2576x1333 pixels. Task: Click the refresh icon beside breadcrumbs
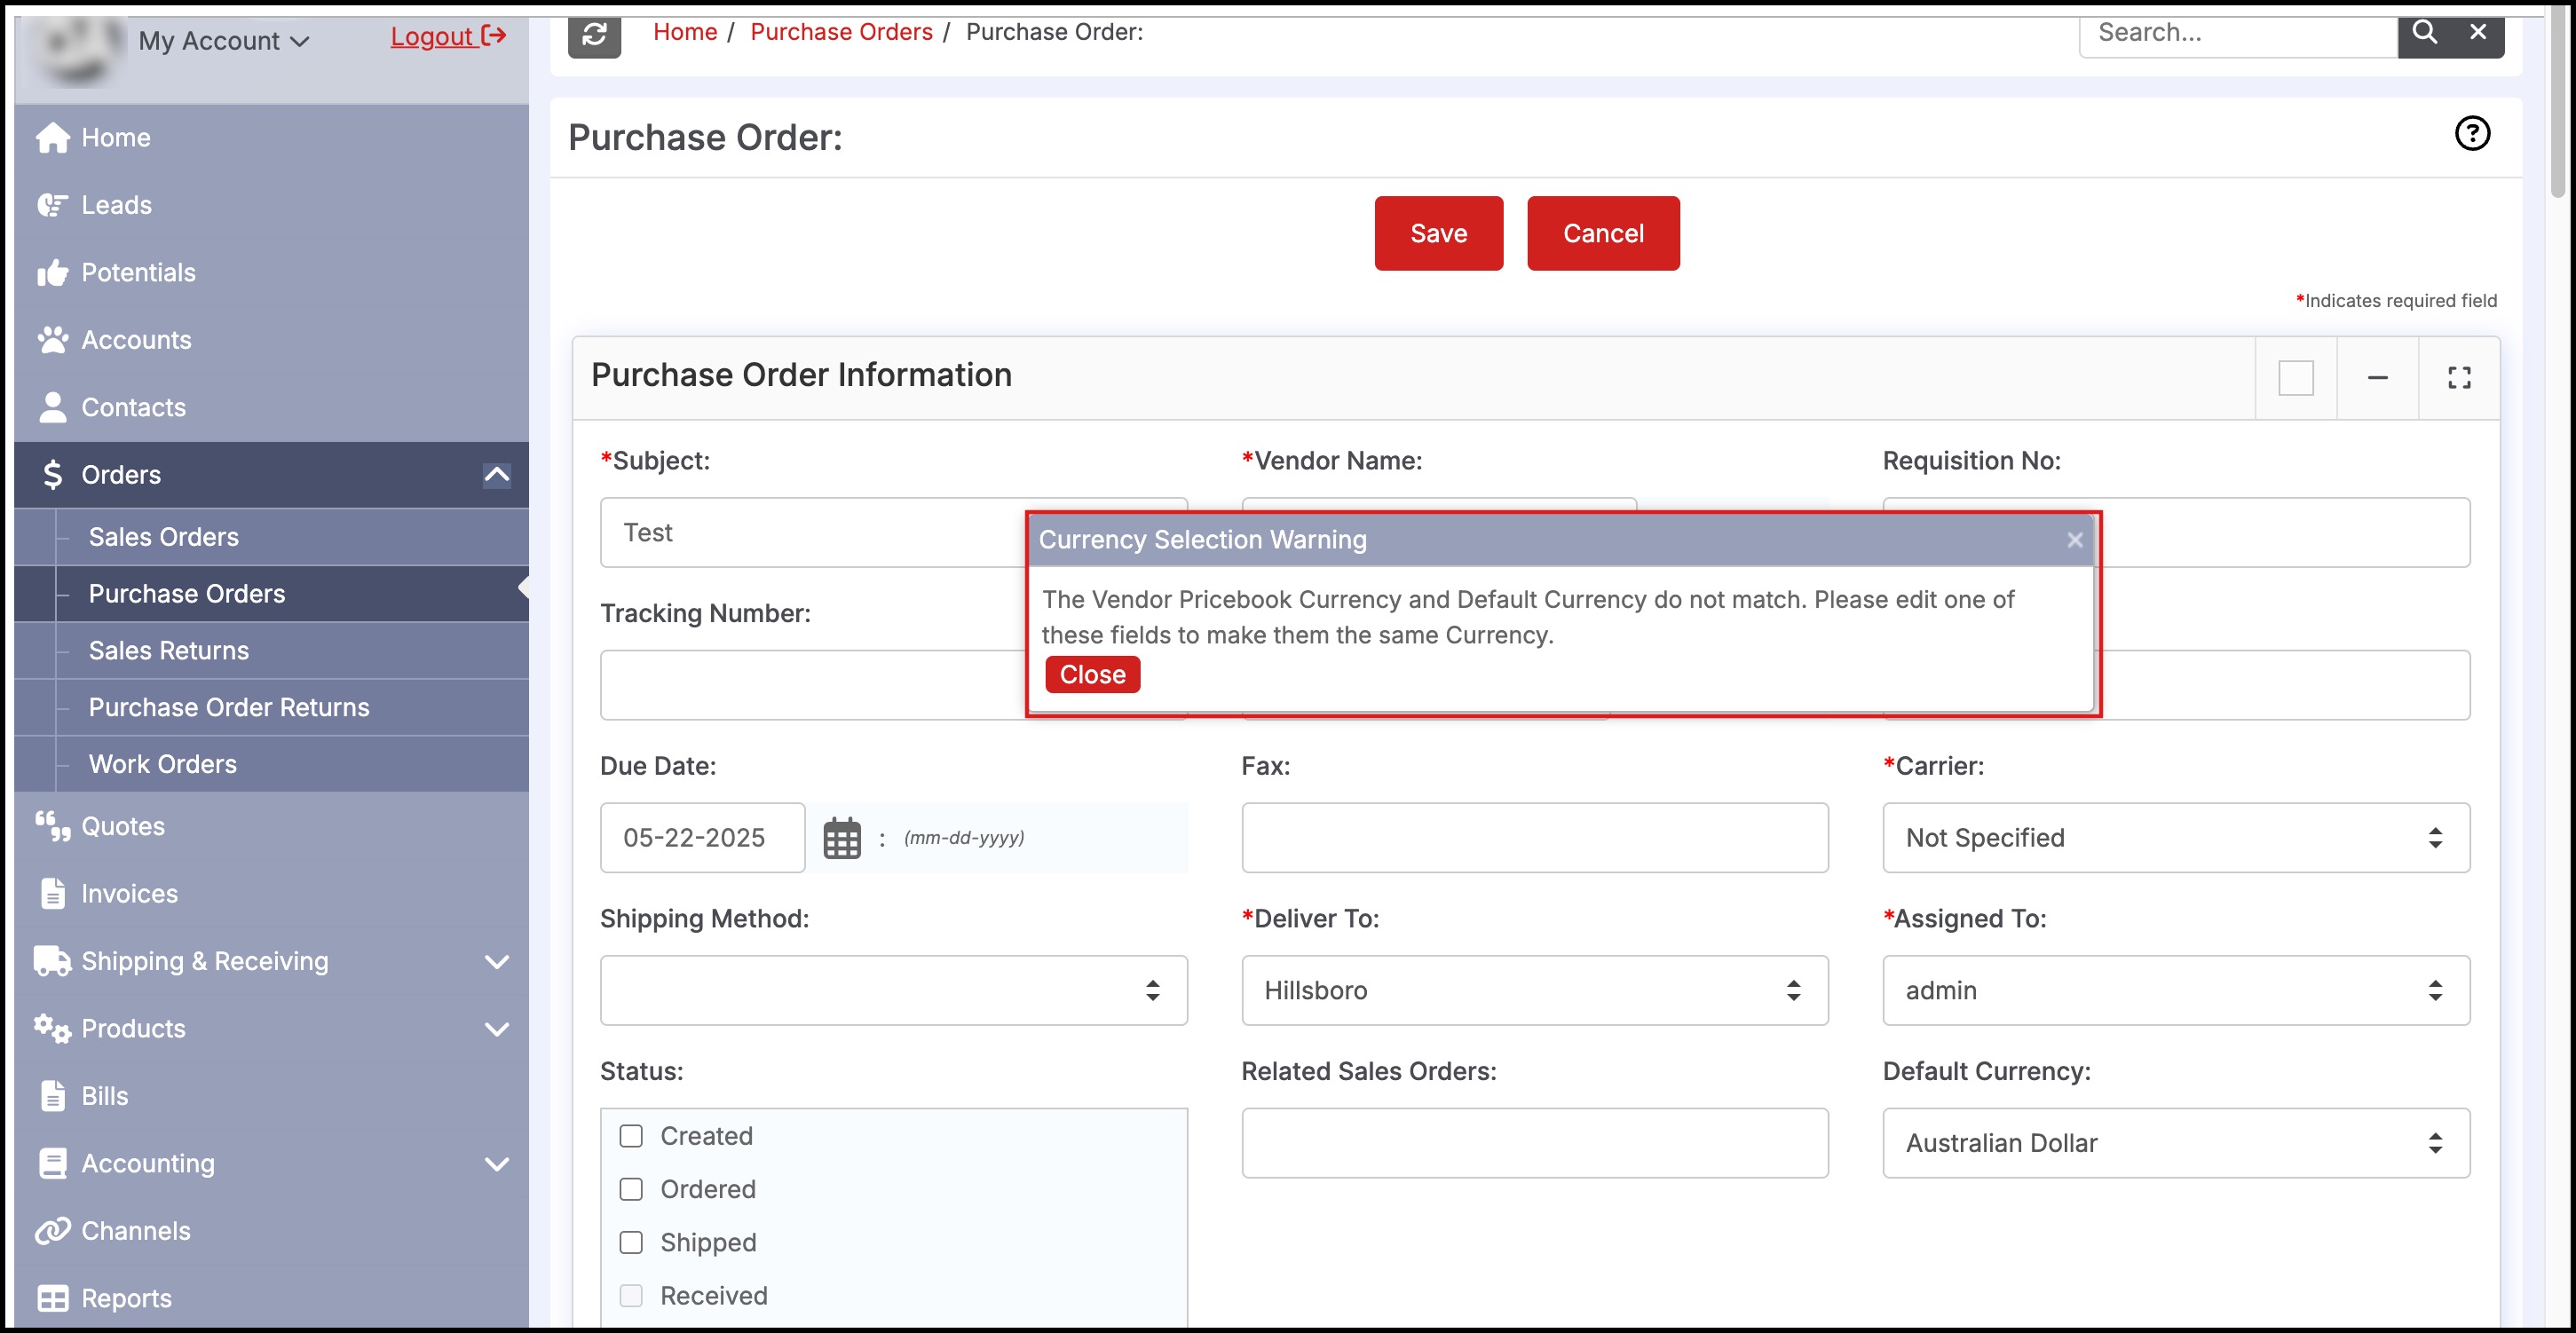click(x=594, y=33)
